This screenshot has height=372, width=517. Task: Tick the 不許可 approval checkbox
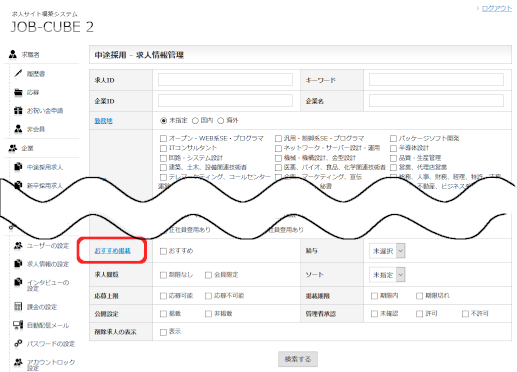coord(465,314)
